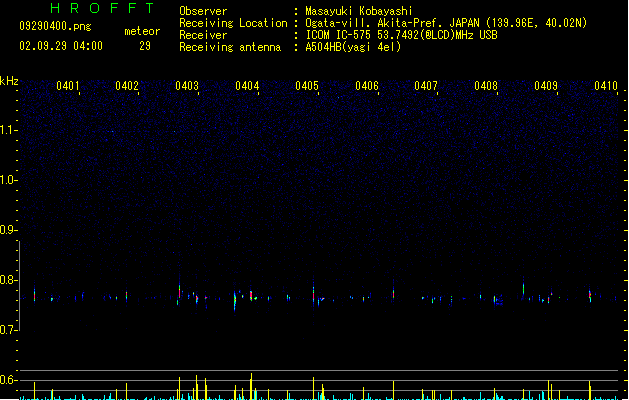
Task: Click the 0401 time marker
Action: 68,86
